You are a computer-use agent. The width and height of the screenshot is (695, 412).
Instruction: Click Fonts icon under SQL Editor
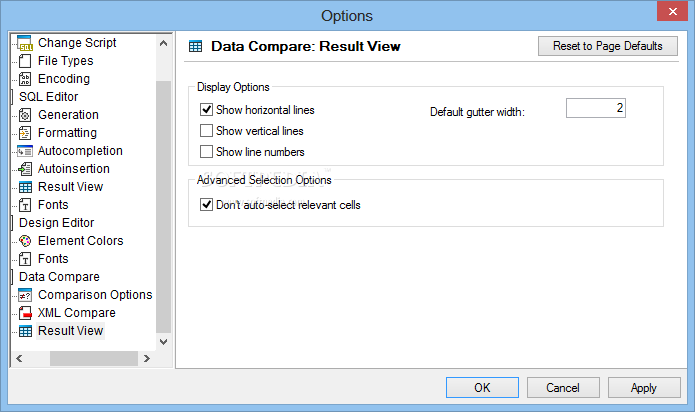25,205
